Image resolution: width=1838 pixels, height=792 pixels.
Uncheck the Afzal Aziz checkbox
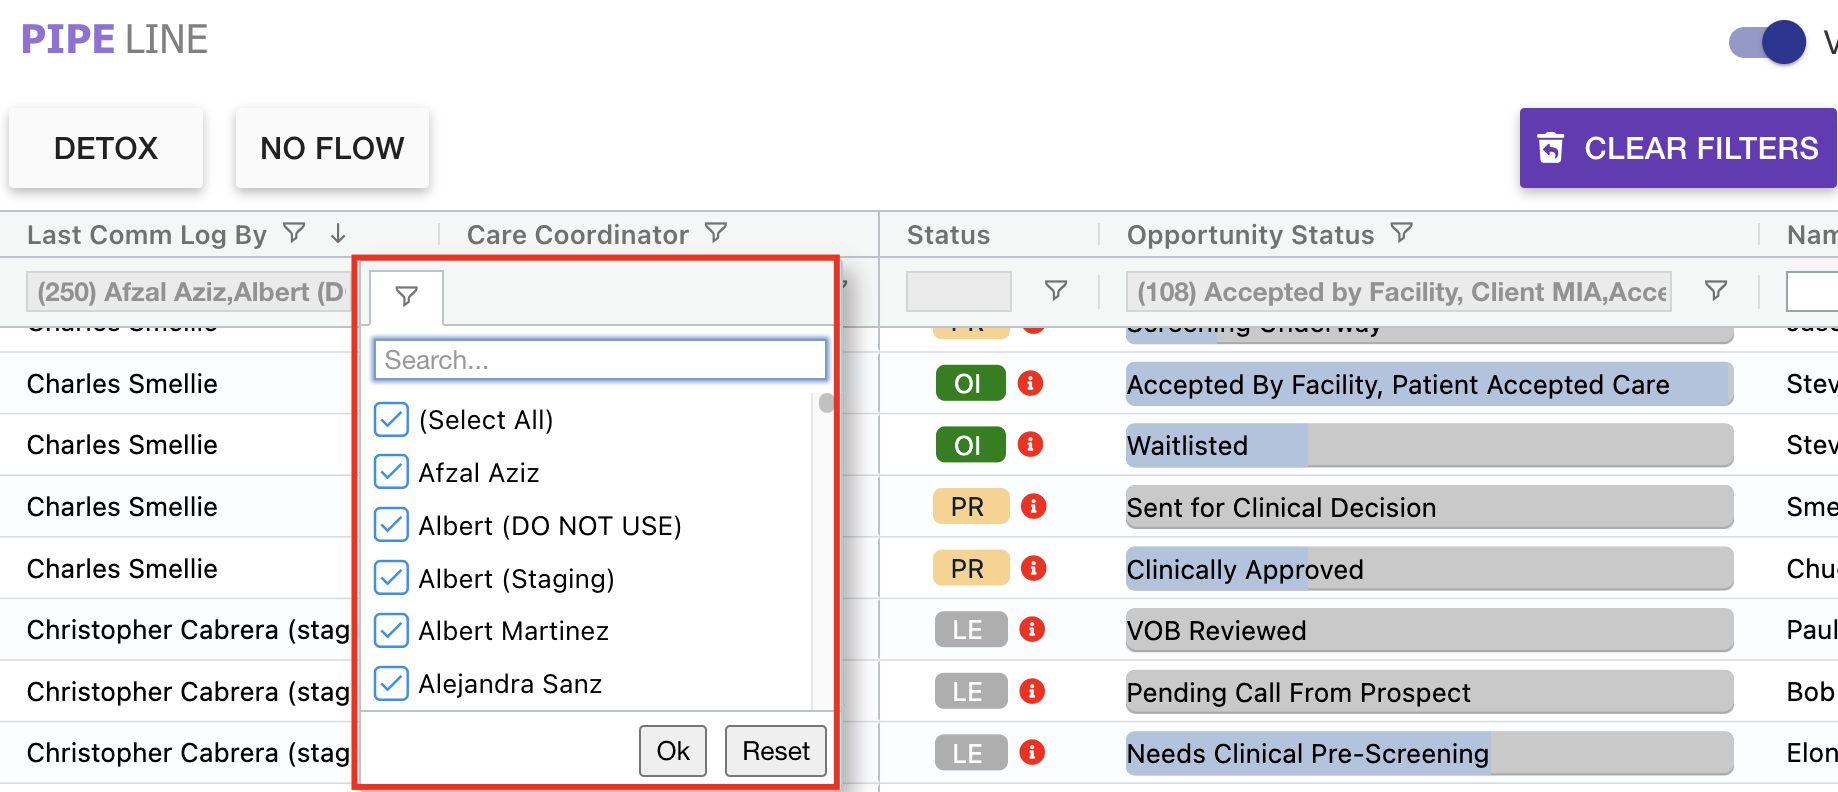pyautogui.click(x=391, y=472)
